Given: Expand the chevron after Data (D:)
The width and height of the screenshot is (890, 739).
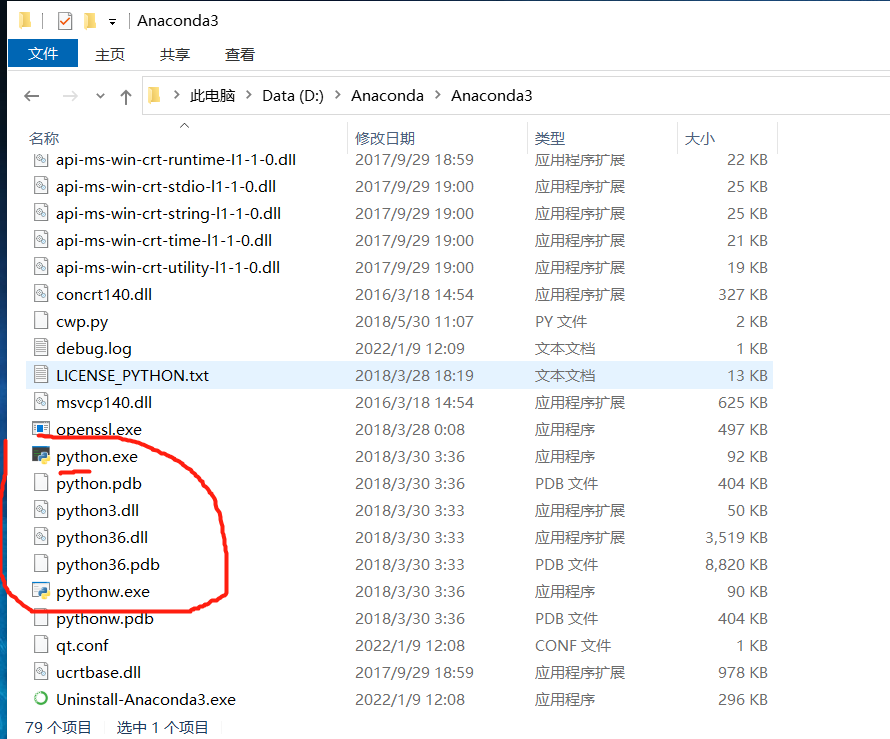Looking at the screenshot, I should [x=338, y=95].
